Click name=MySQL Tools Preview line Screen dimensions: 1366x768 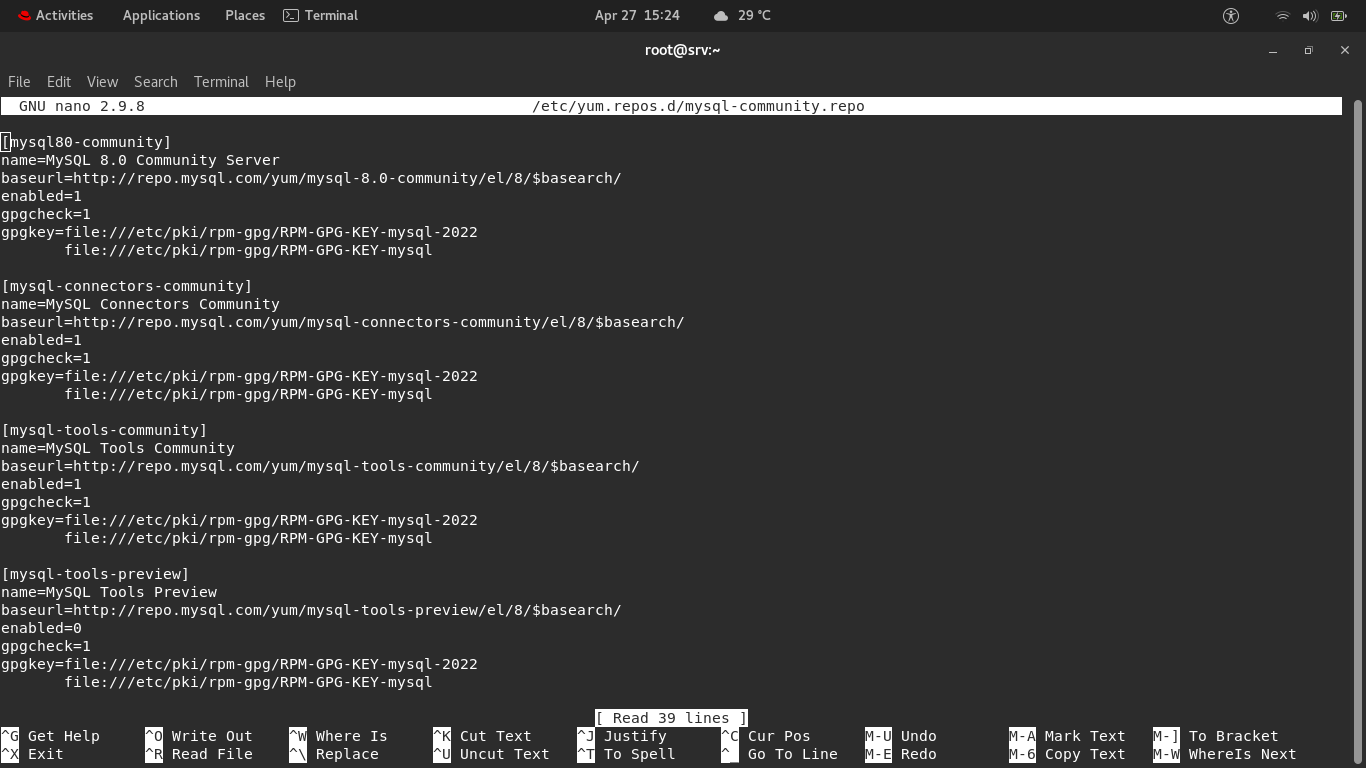(x=109, y=592)
